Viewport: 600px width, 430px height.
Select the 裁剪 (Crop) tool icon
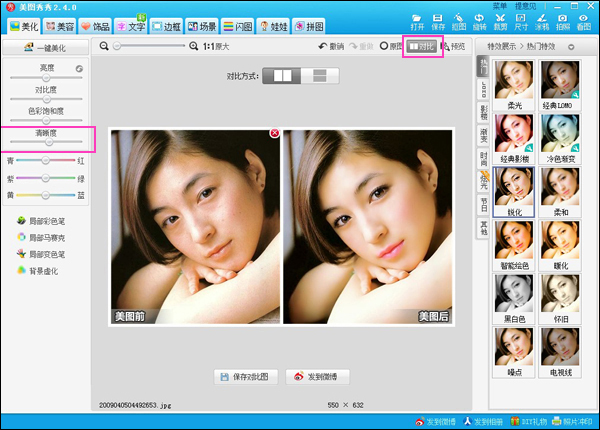[502, 20]
